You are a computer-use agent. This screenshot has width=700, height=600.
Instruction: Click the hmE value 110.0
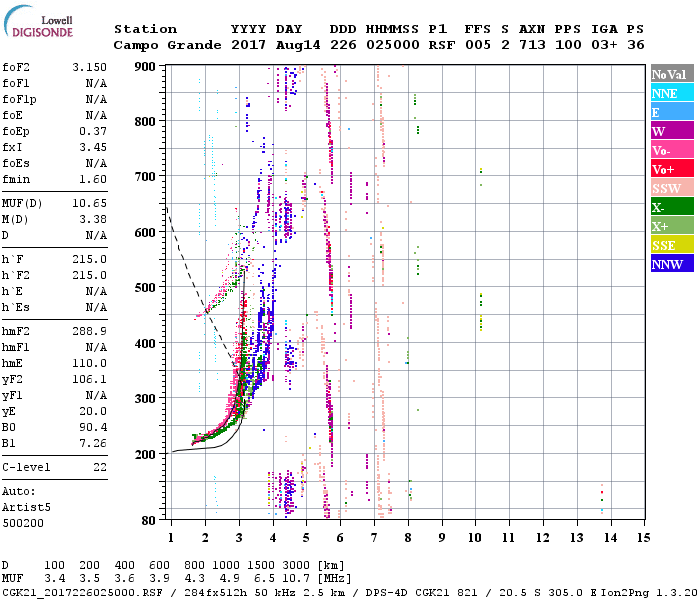(x=89, y=363)
